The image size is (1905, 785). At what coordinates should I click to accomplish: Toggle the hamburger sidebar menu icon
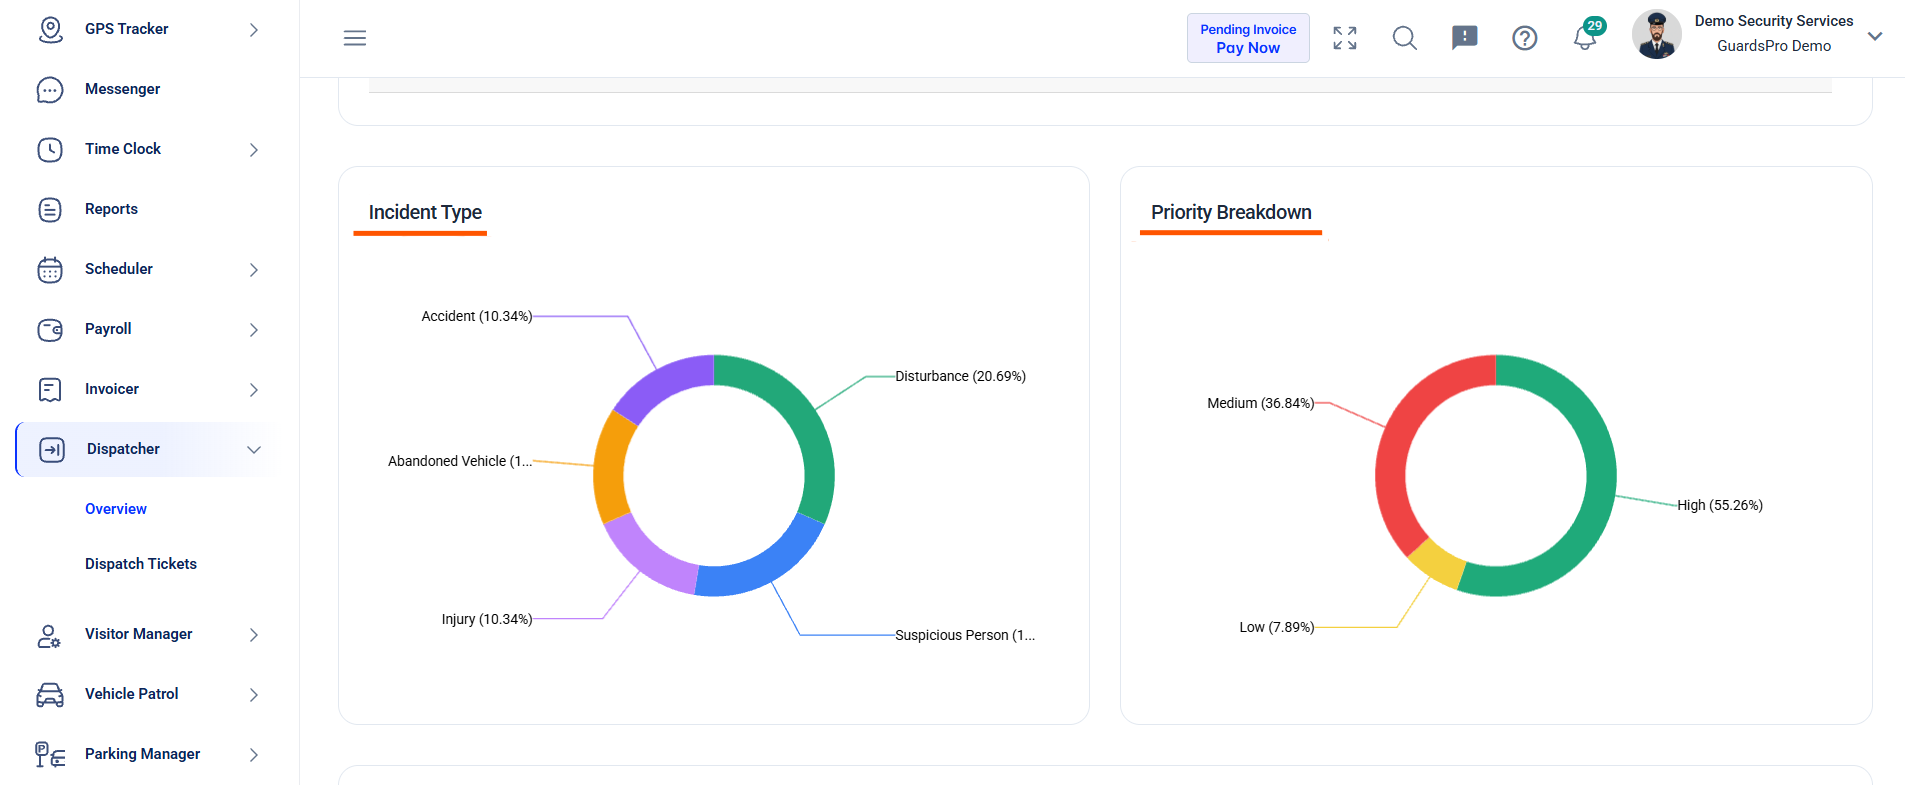click(355, 38)
